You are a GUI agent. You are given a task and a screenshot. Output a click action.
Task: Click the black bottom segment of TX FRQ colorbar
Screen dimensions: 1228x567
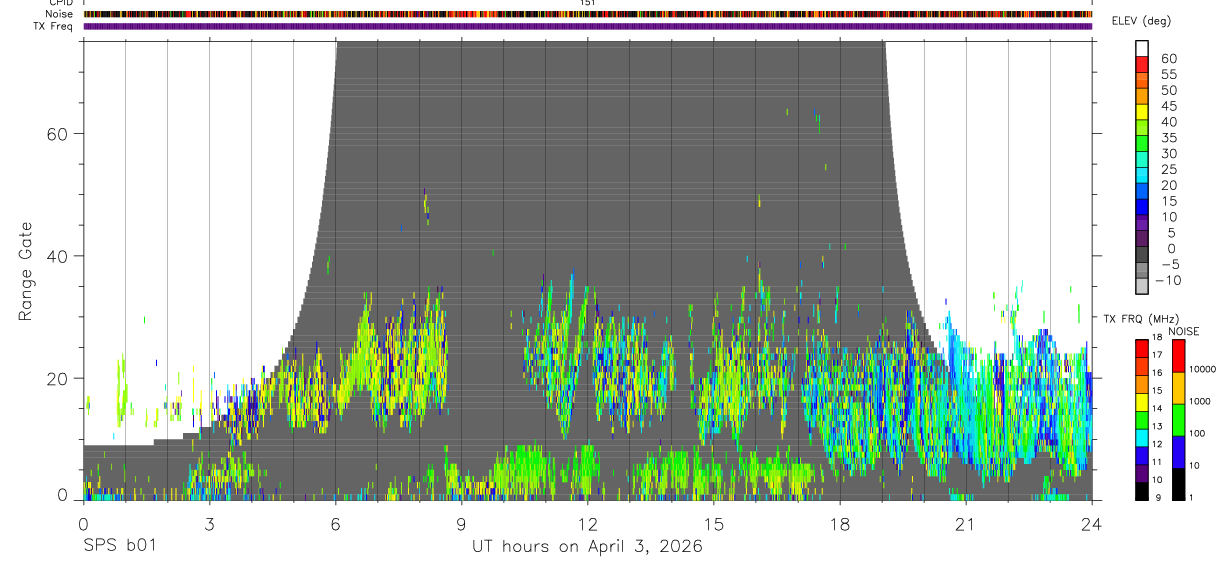point(1142,491)
